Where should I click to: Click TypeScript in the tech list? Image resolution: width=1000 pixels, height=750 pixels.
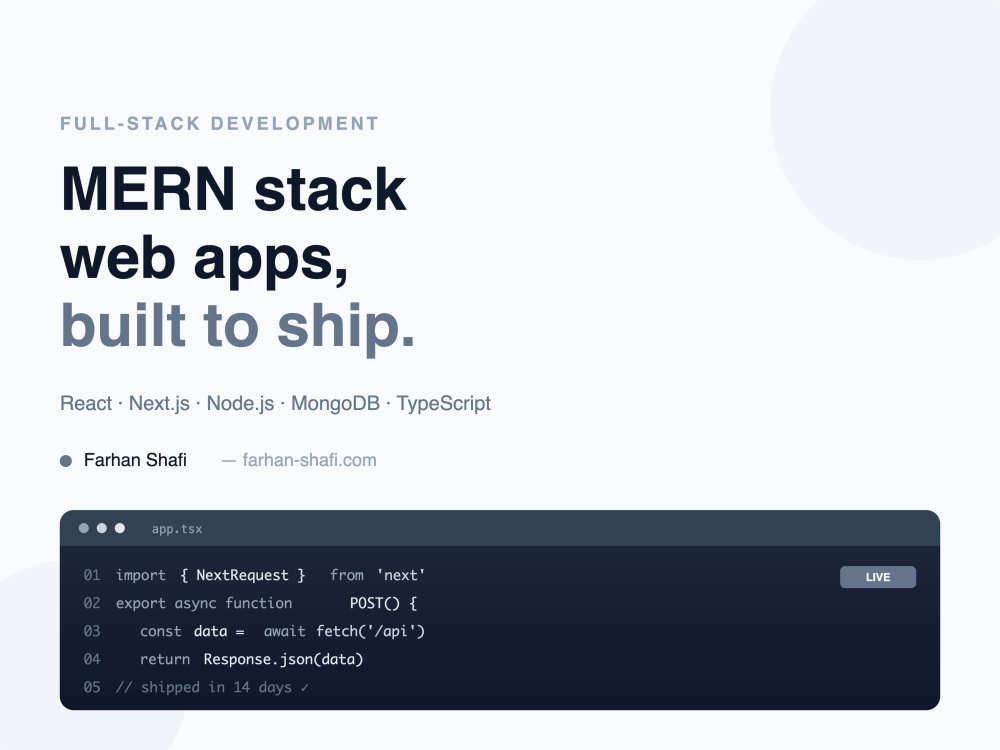[x=444, y=404]
